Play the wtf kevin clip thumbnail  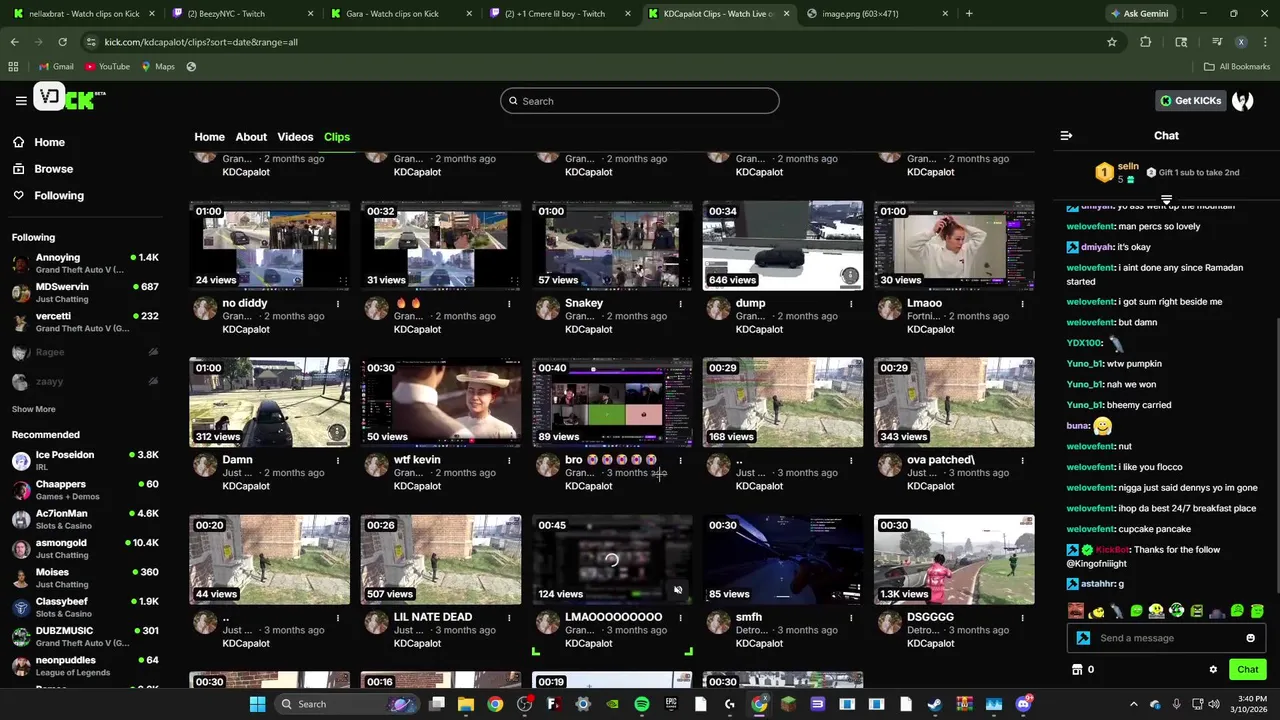(x=441, y=402)
